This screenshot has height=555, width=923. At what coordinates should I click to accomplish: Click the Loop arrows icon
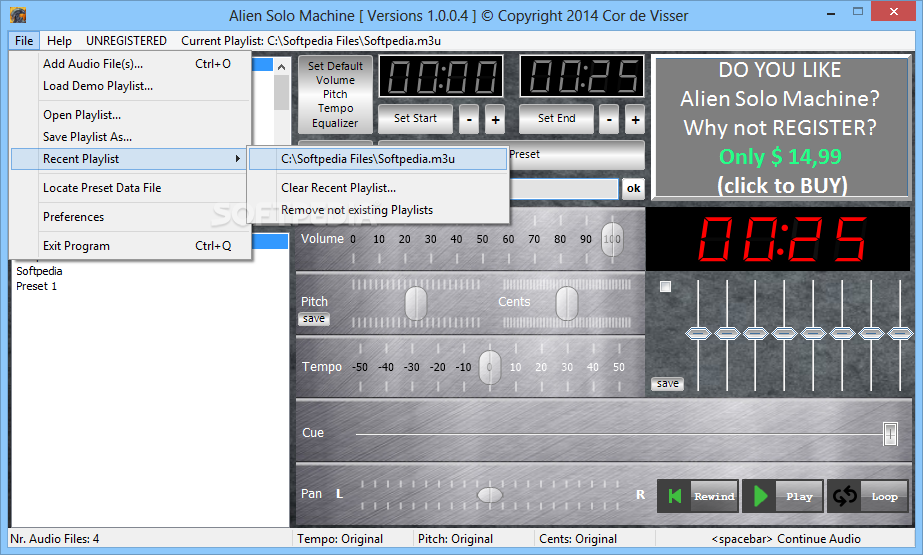[x=845, y=496]
